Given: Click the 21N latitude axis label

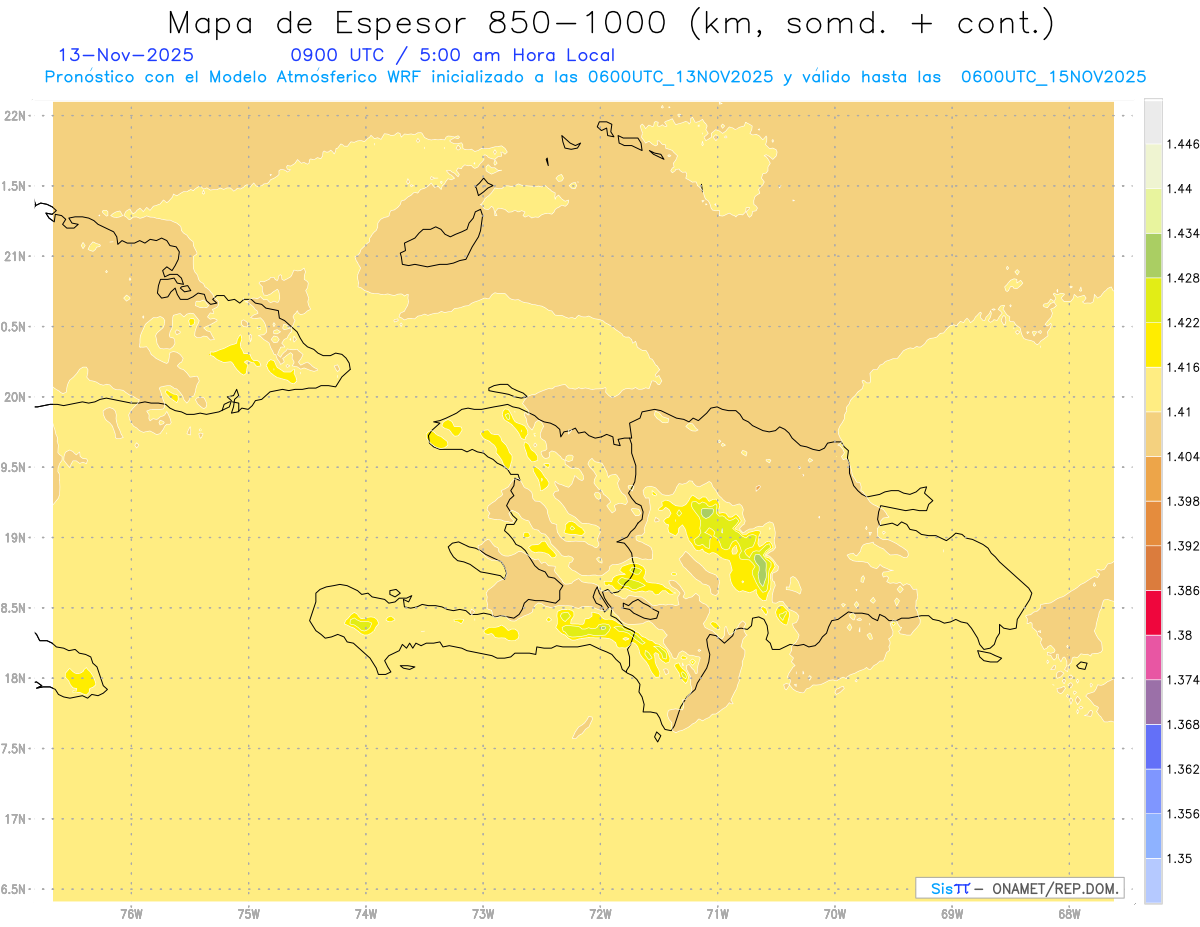Looking at the screenshot, I should (x=15, y=256).
